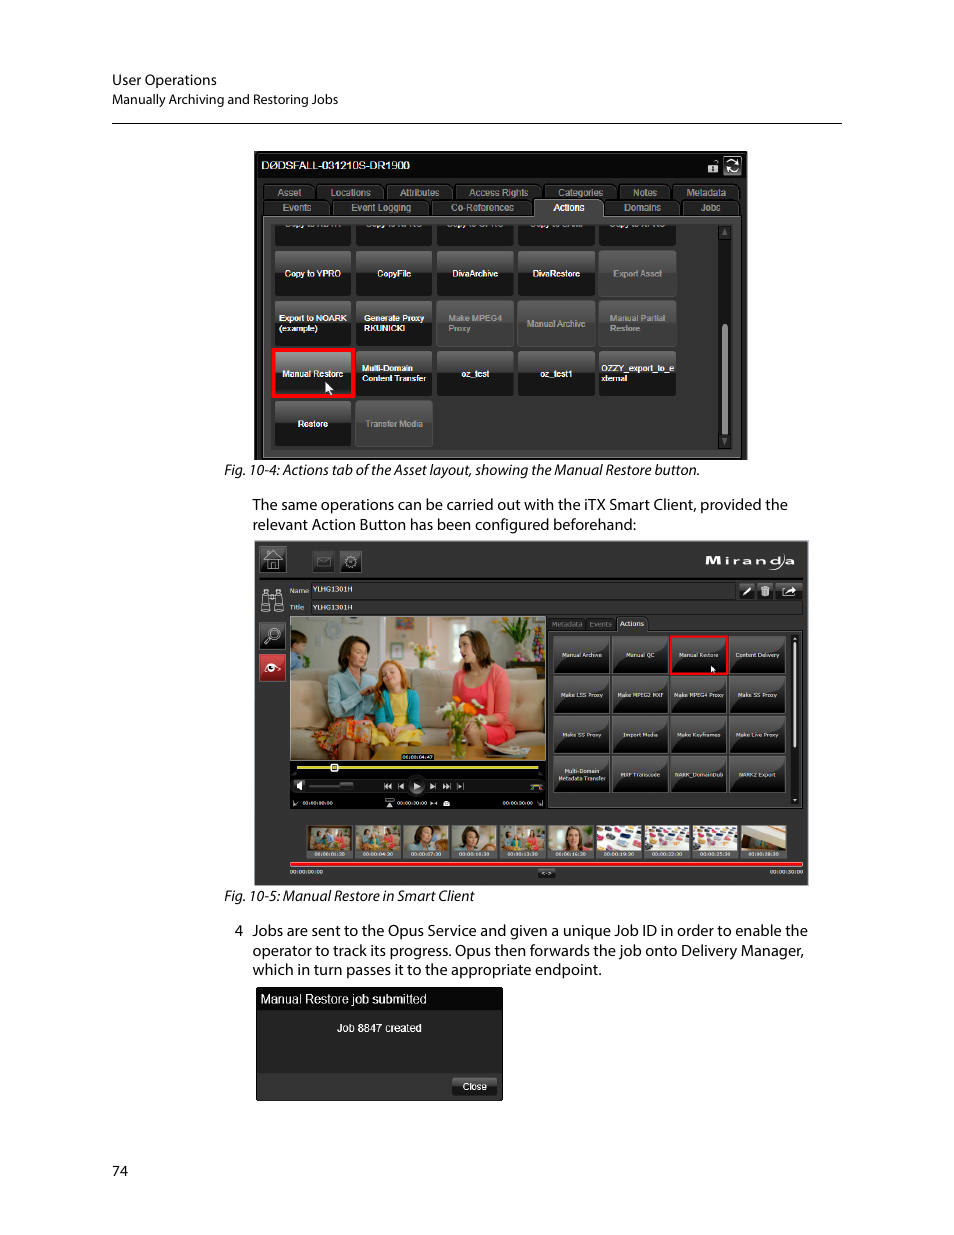
Task: Open the Attributes tab
Action: point(419,192)
